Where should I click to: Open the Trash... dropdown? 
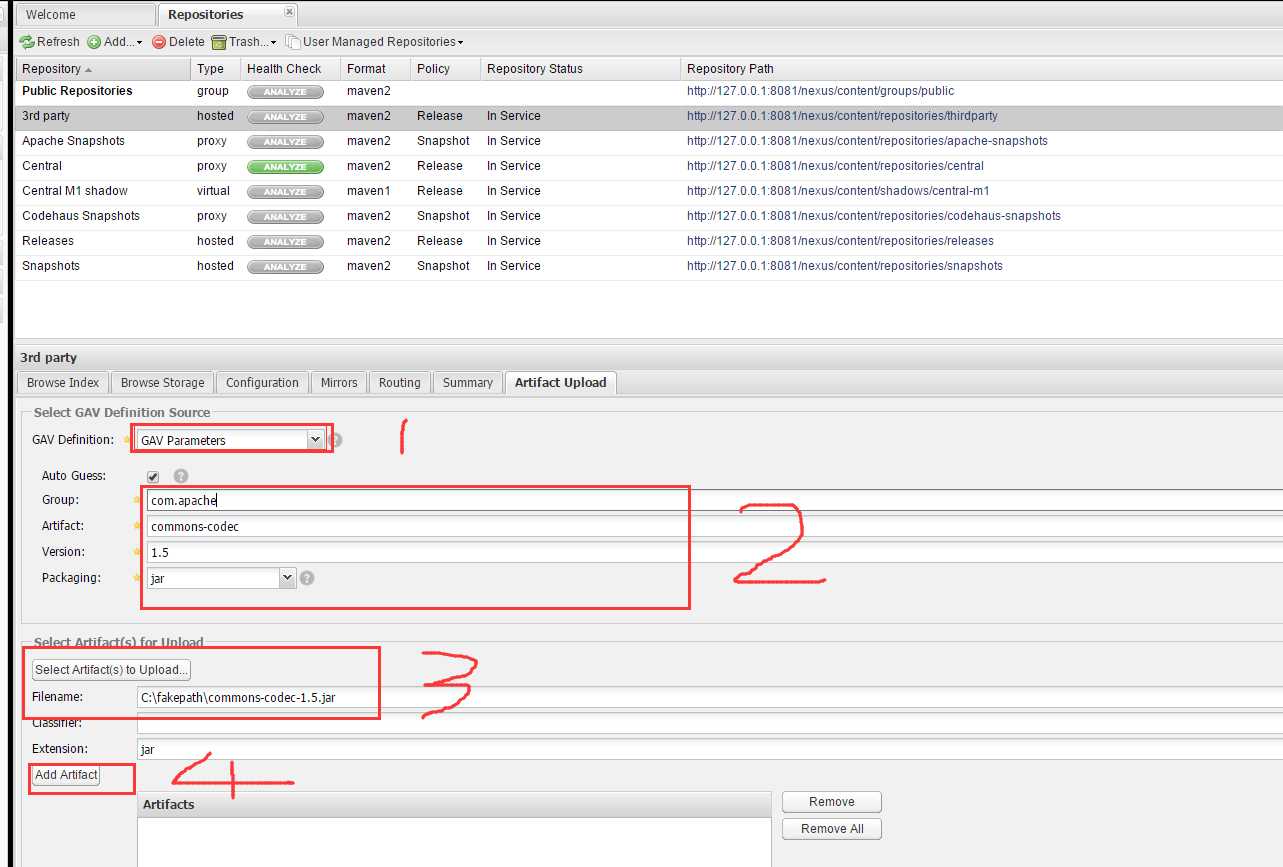click(x=243, y=42)
